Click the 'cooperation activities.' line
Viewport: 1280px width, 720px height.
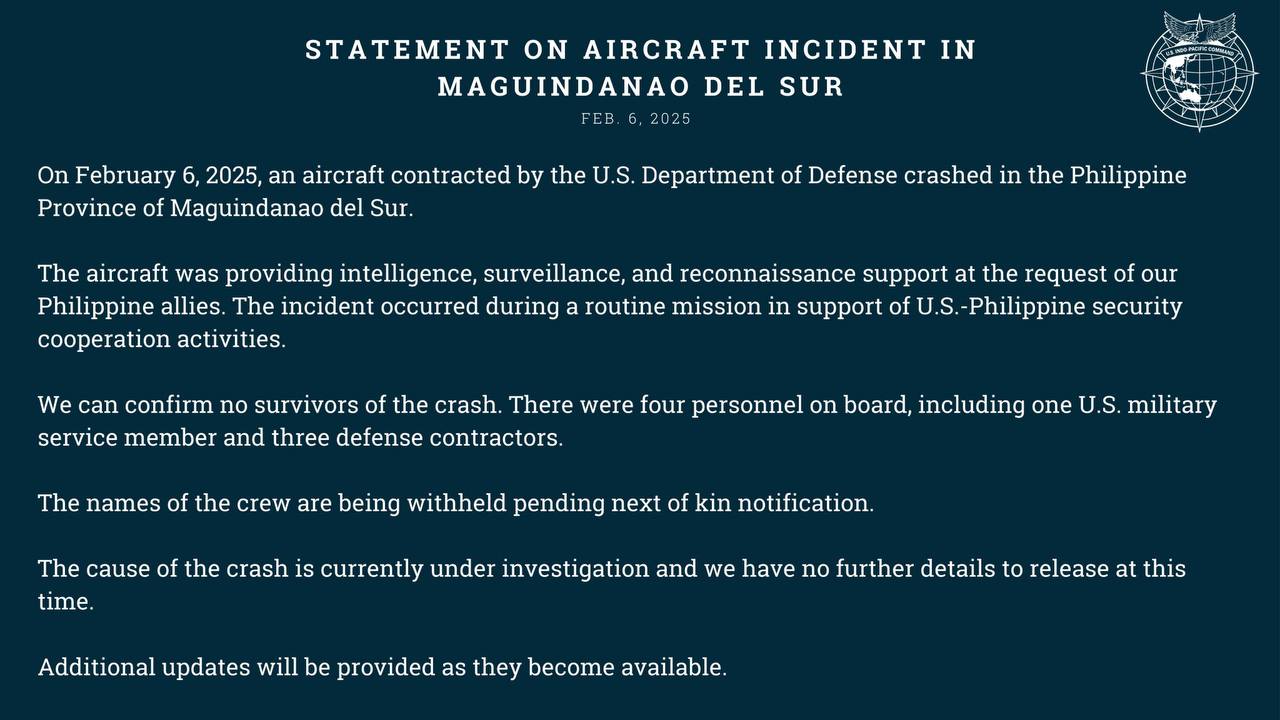[x=162, y=339]
